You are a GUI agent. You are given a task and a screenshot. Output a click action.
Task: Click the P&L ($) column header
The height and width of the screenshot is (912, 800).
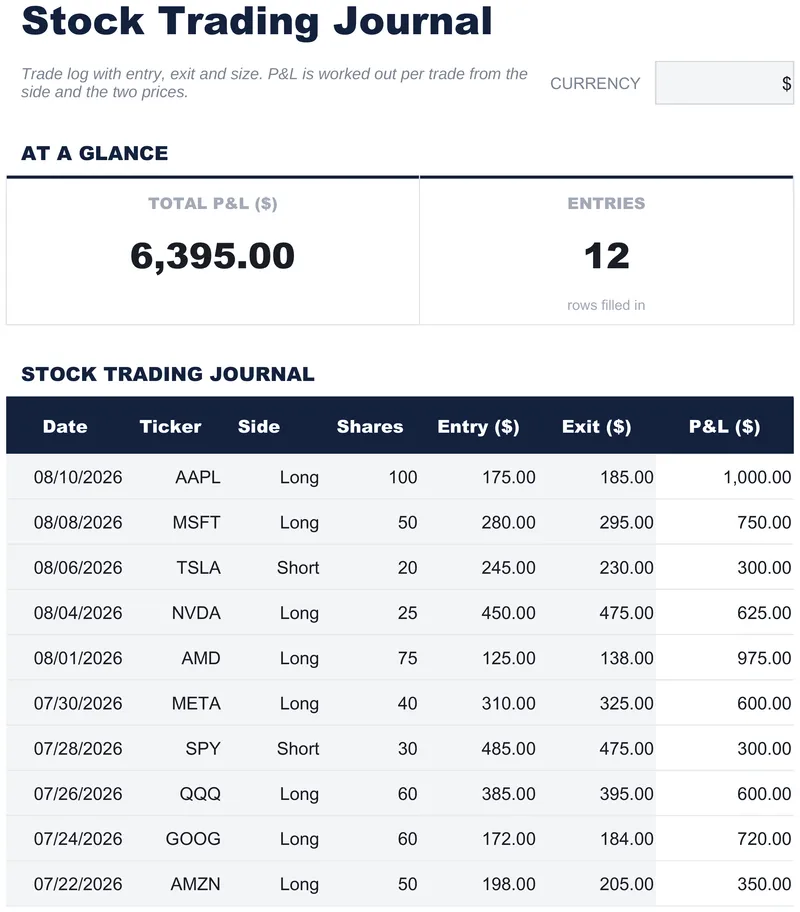coord(724,426)
